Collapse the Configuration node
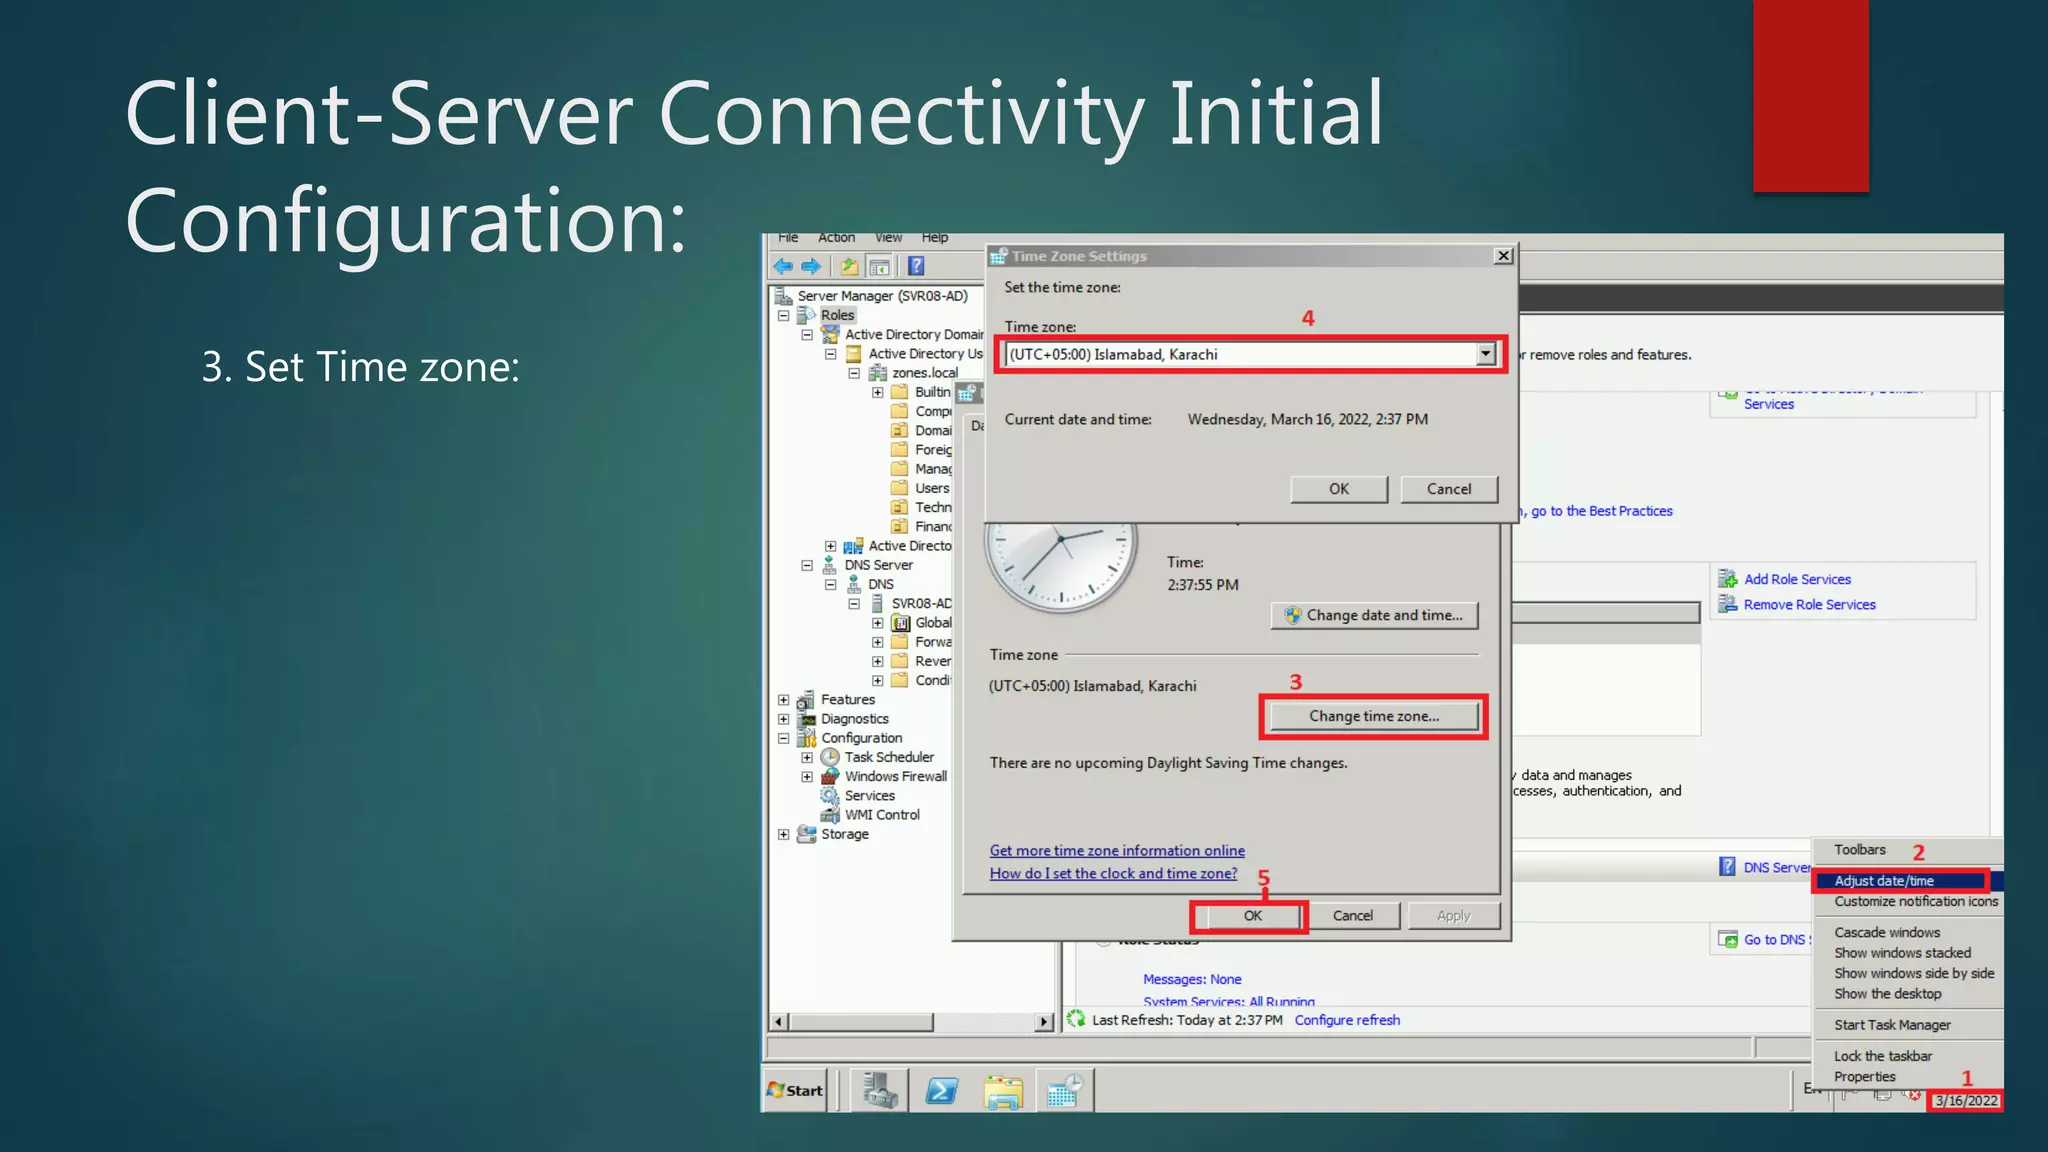 coord(784,738)
